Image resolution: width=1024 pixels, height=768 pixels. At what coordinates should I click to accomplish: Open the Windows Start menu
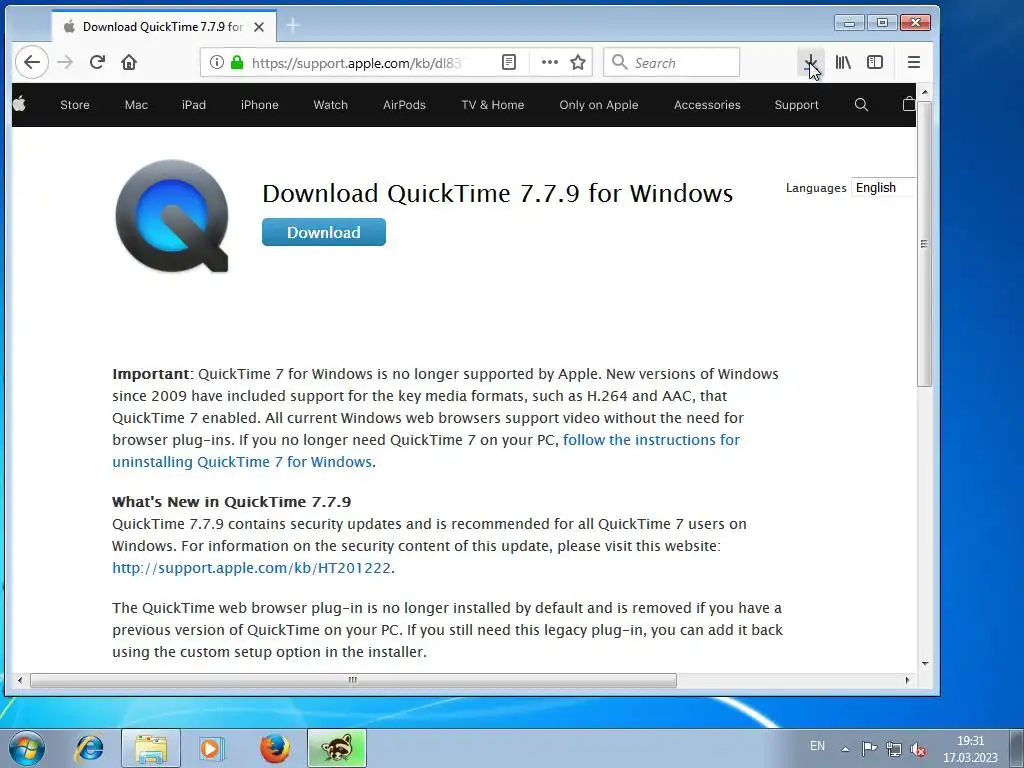[26, 748]
